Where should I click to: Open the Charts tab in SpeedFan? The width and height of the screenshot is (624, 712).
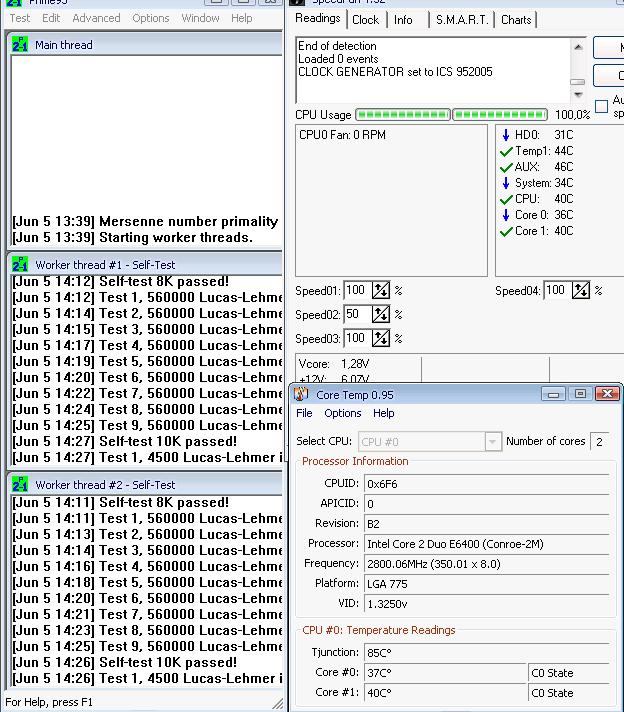516,20
